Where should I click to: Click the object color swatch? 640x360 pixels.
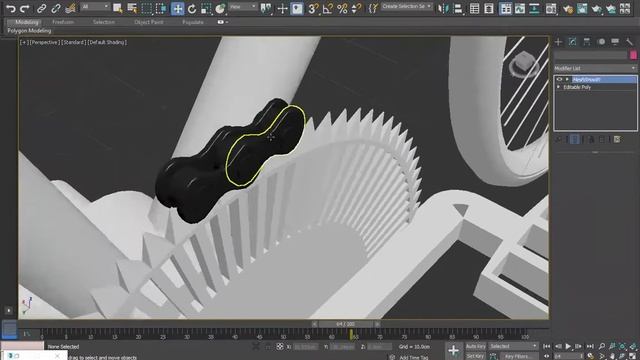pos(633,55)
